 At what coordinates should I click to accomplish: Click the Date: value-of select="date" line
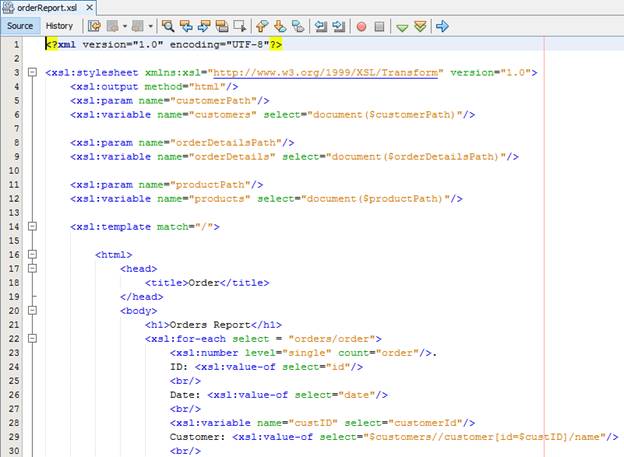(x=279, y=395)
